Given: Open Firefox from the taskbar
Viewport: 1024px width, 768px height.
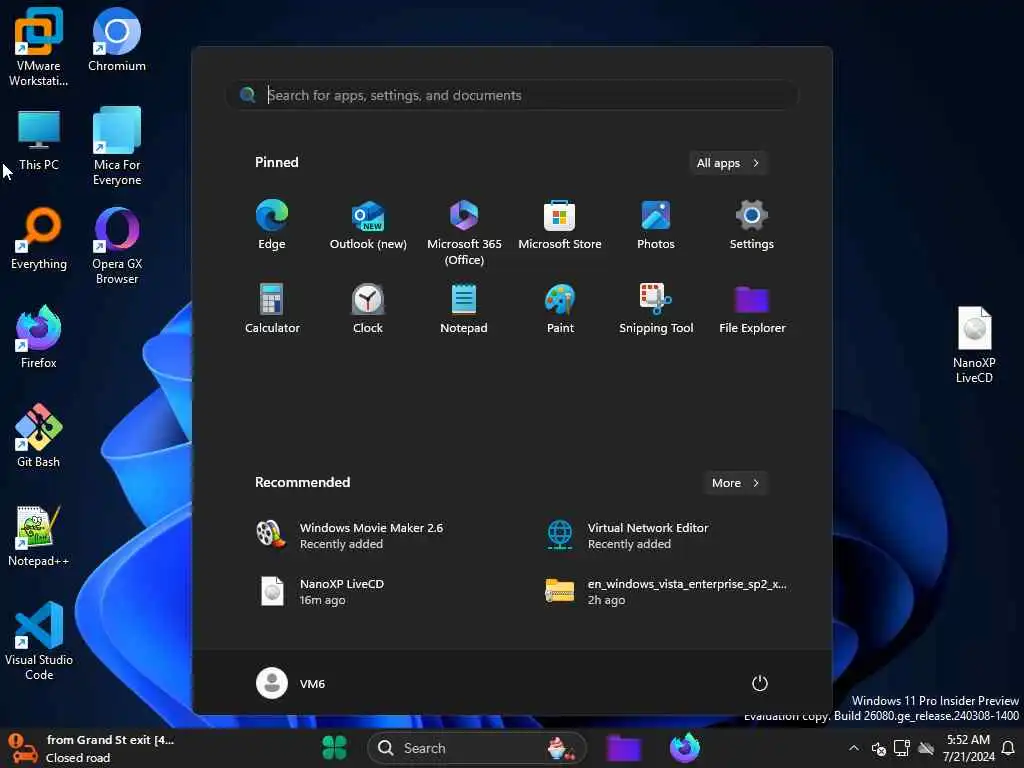Looking at the screenshot, I should click(684, 748).
